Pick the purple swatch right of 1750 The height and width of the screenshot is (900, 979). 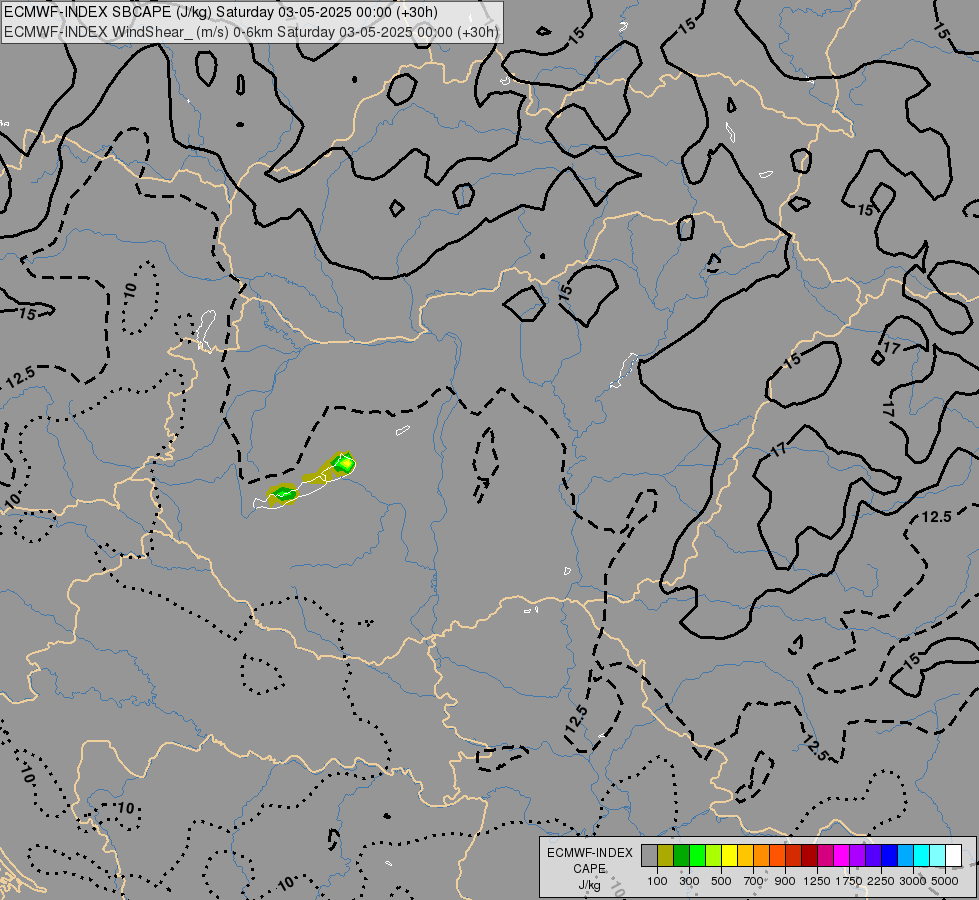click(x=857, y=855)
